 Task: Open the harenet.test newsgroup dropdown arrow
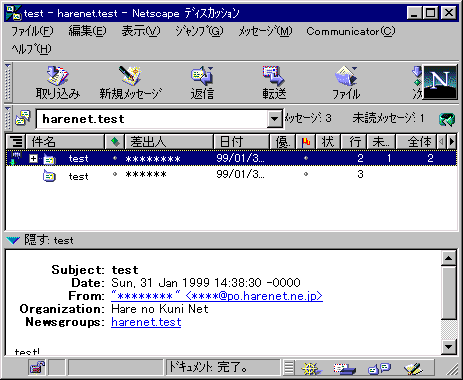click(274, 118)
